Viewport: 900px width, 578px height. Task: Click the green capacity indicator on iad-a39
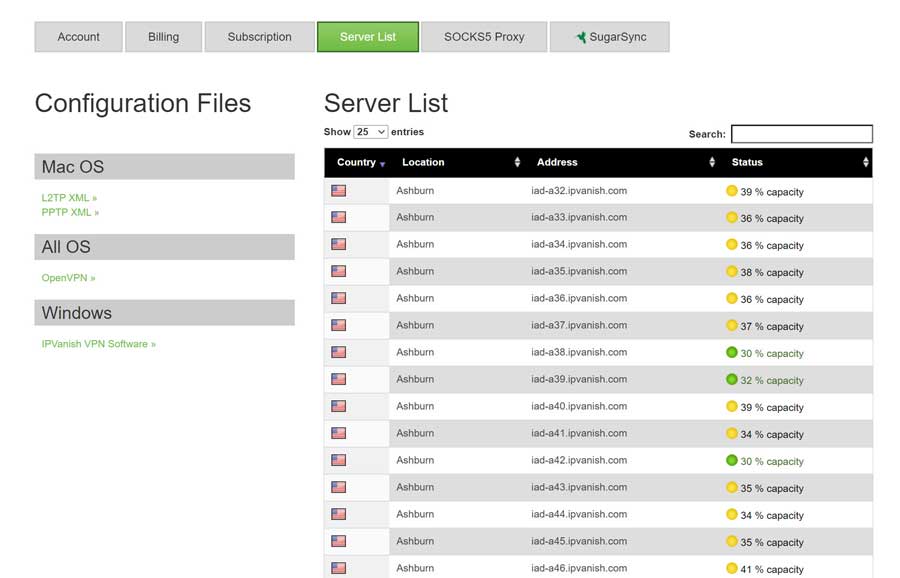732,379
